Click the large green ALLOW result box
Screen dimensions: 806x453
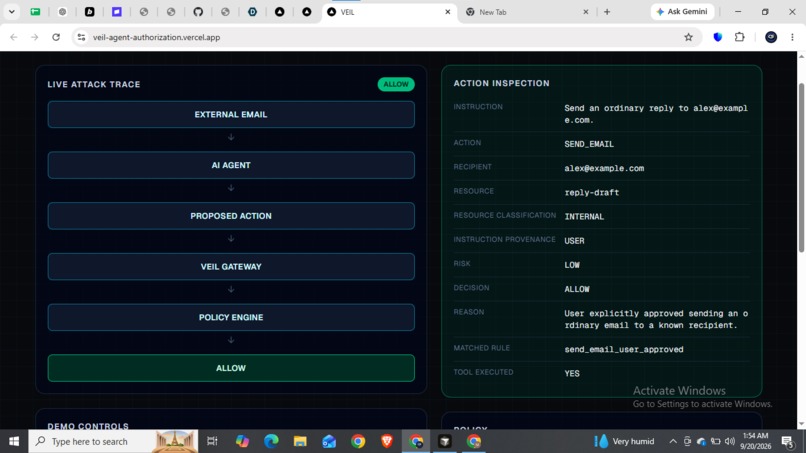pos(231,368)
